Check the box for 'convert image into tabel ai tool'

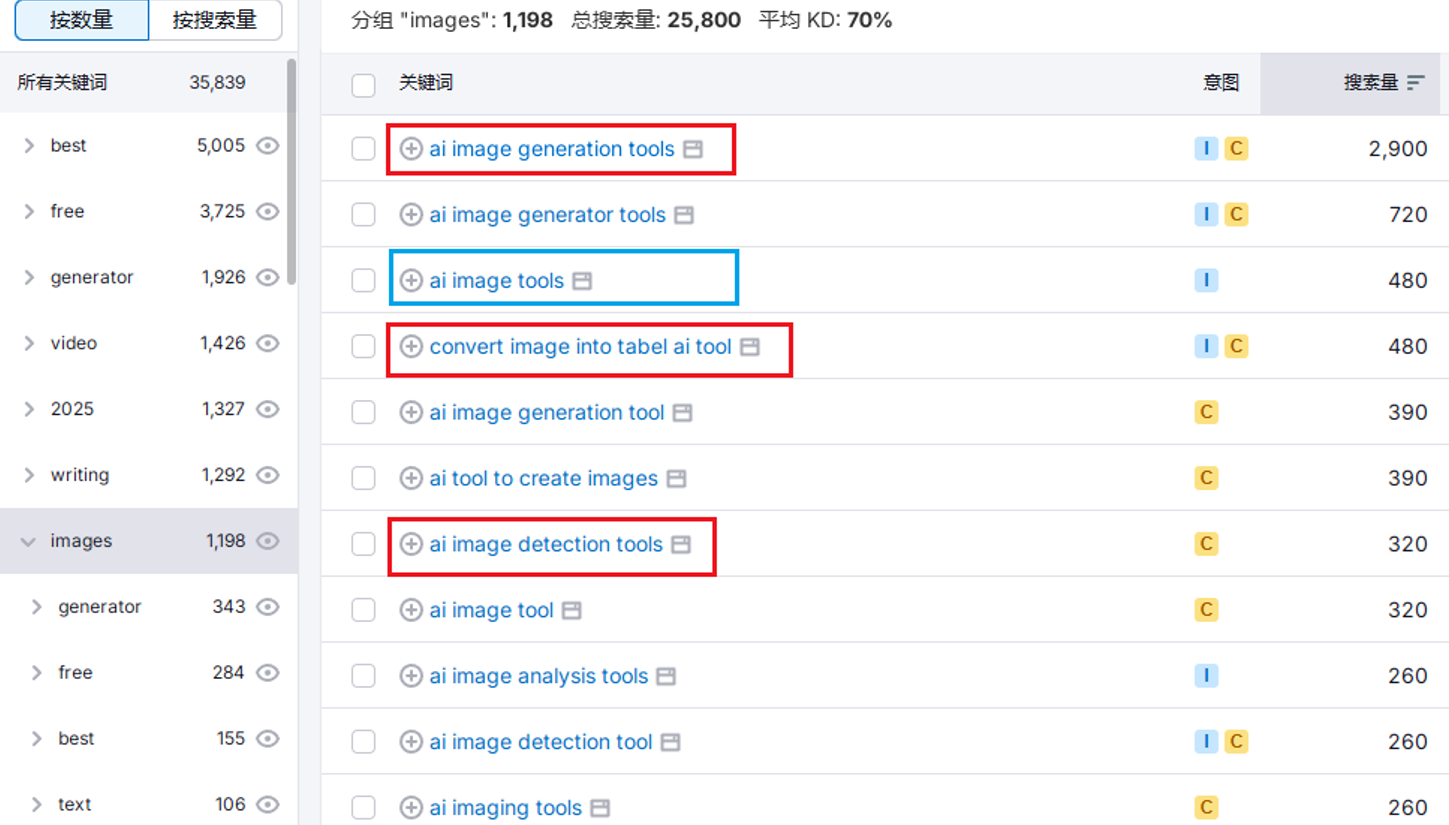363,347
